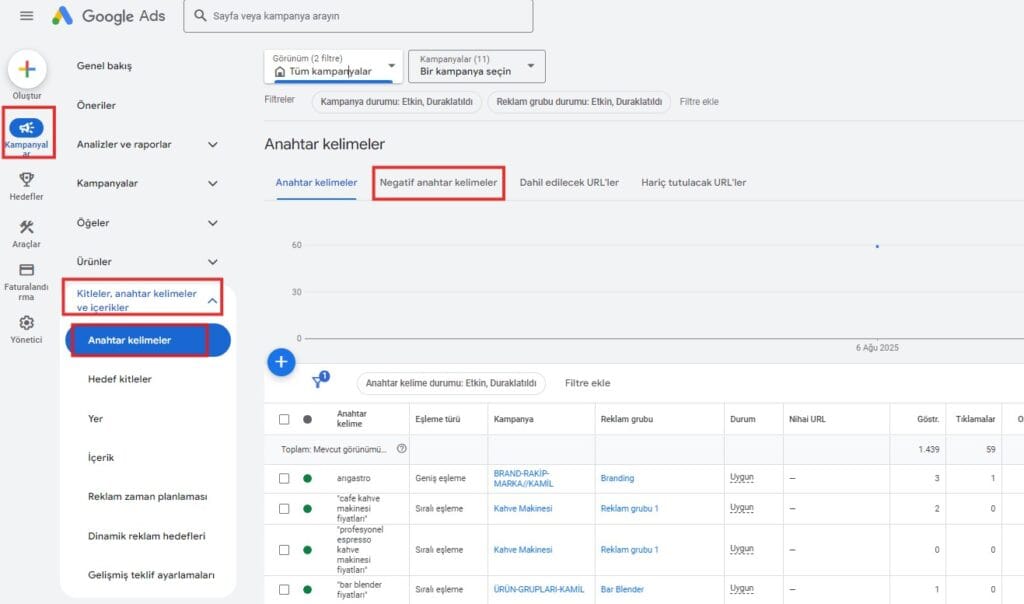This screenshot has height=604, width=1024.
Task: Toggle the select-all keywords checkbox
Action: point(284,419)
